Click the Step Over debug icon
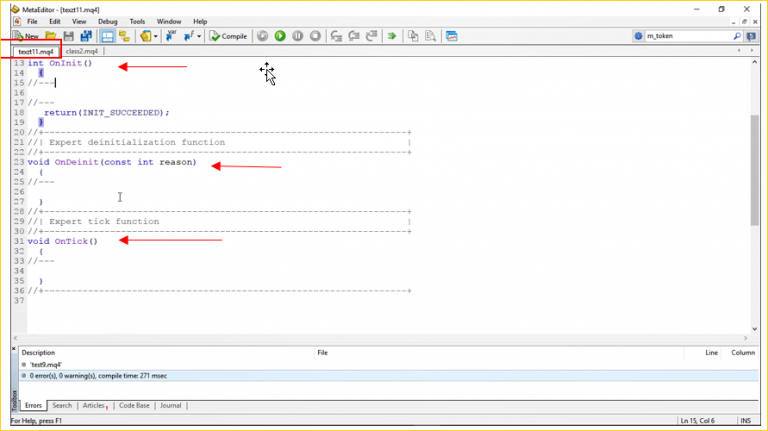This screenshot has width=768, height=431. [x=354, y=36]
